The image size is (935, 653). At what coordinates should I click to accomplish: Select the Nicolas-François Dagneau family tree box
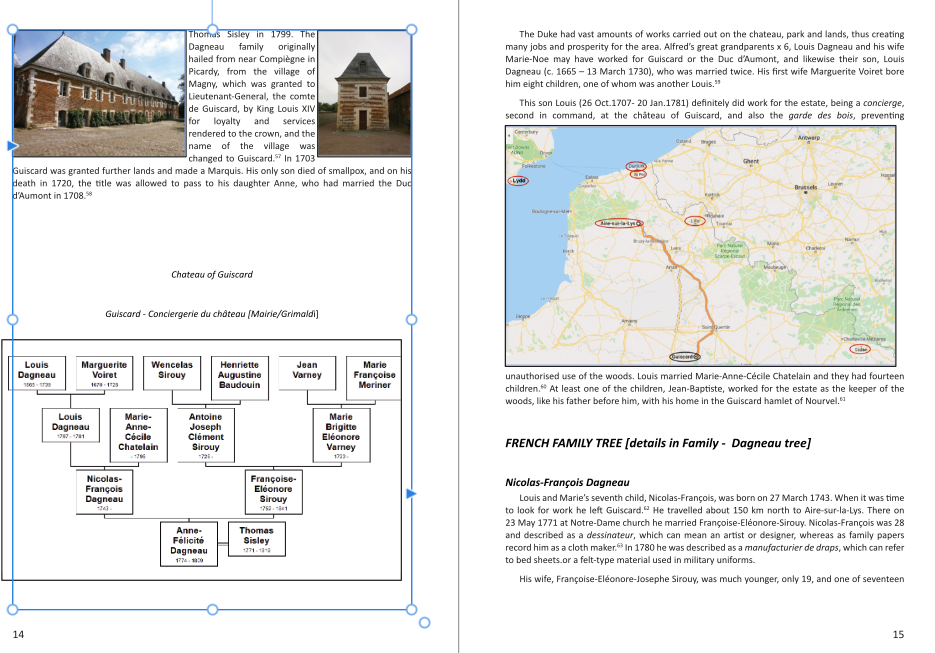click(104, 492)
